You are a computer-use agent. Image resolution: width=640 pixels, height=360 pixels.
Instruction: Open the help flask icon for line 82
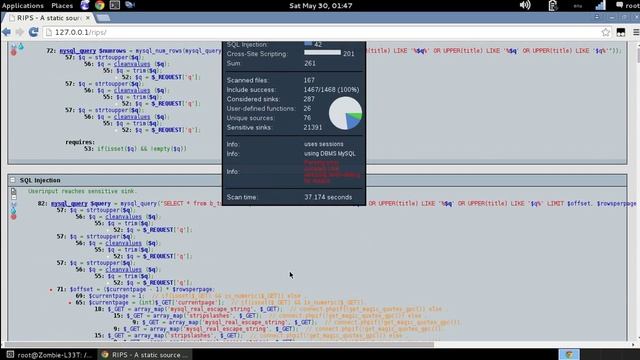(13, 210)
